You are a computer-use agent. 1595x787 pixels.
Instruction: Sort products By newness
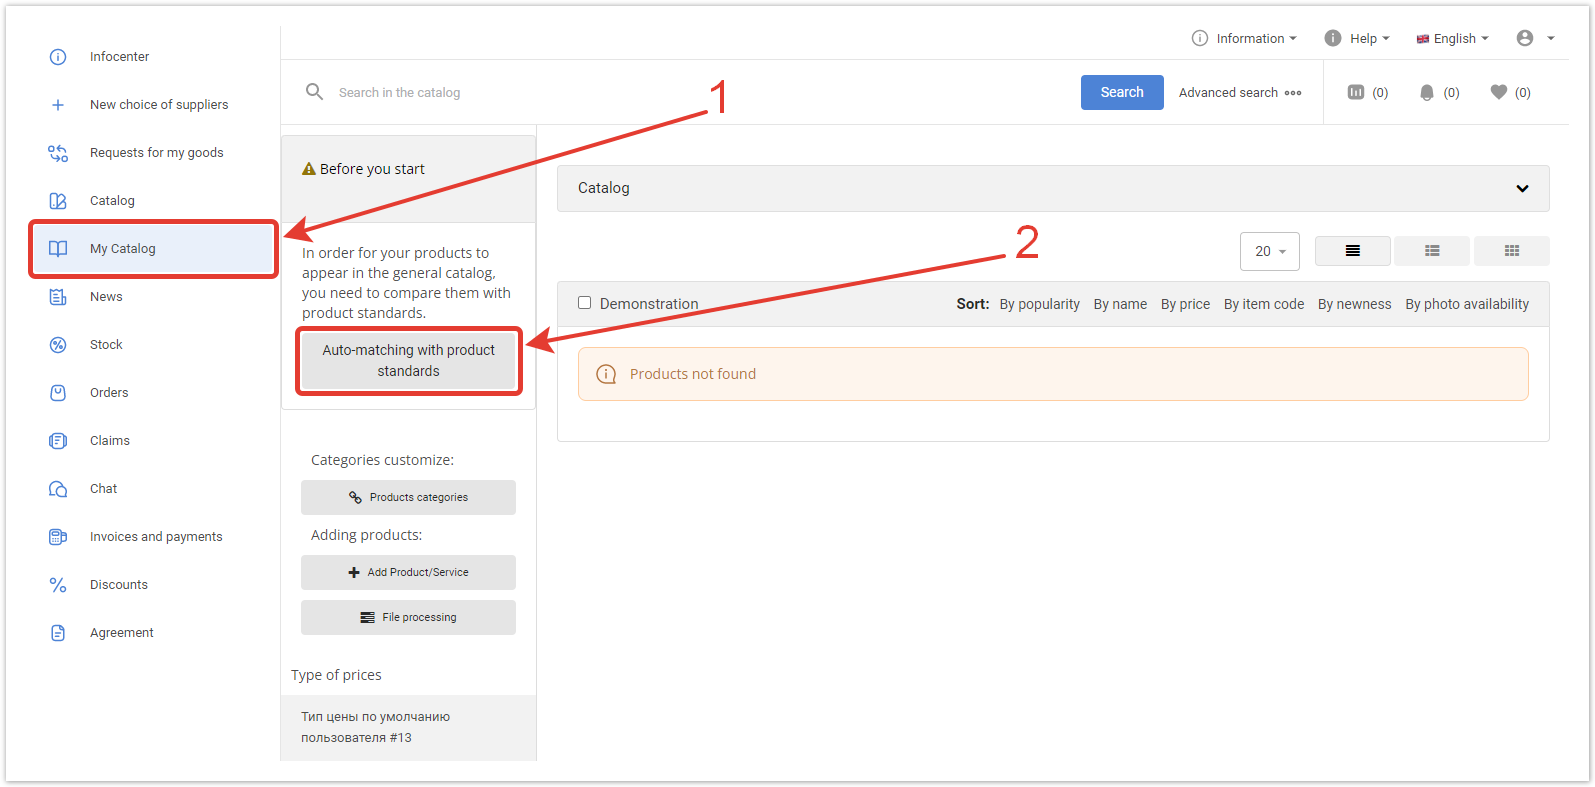tap(1354, 304)
